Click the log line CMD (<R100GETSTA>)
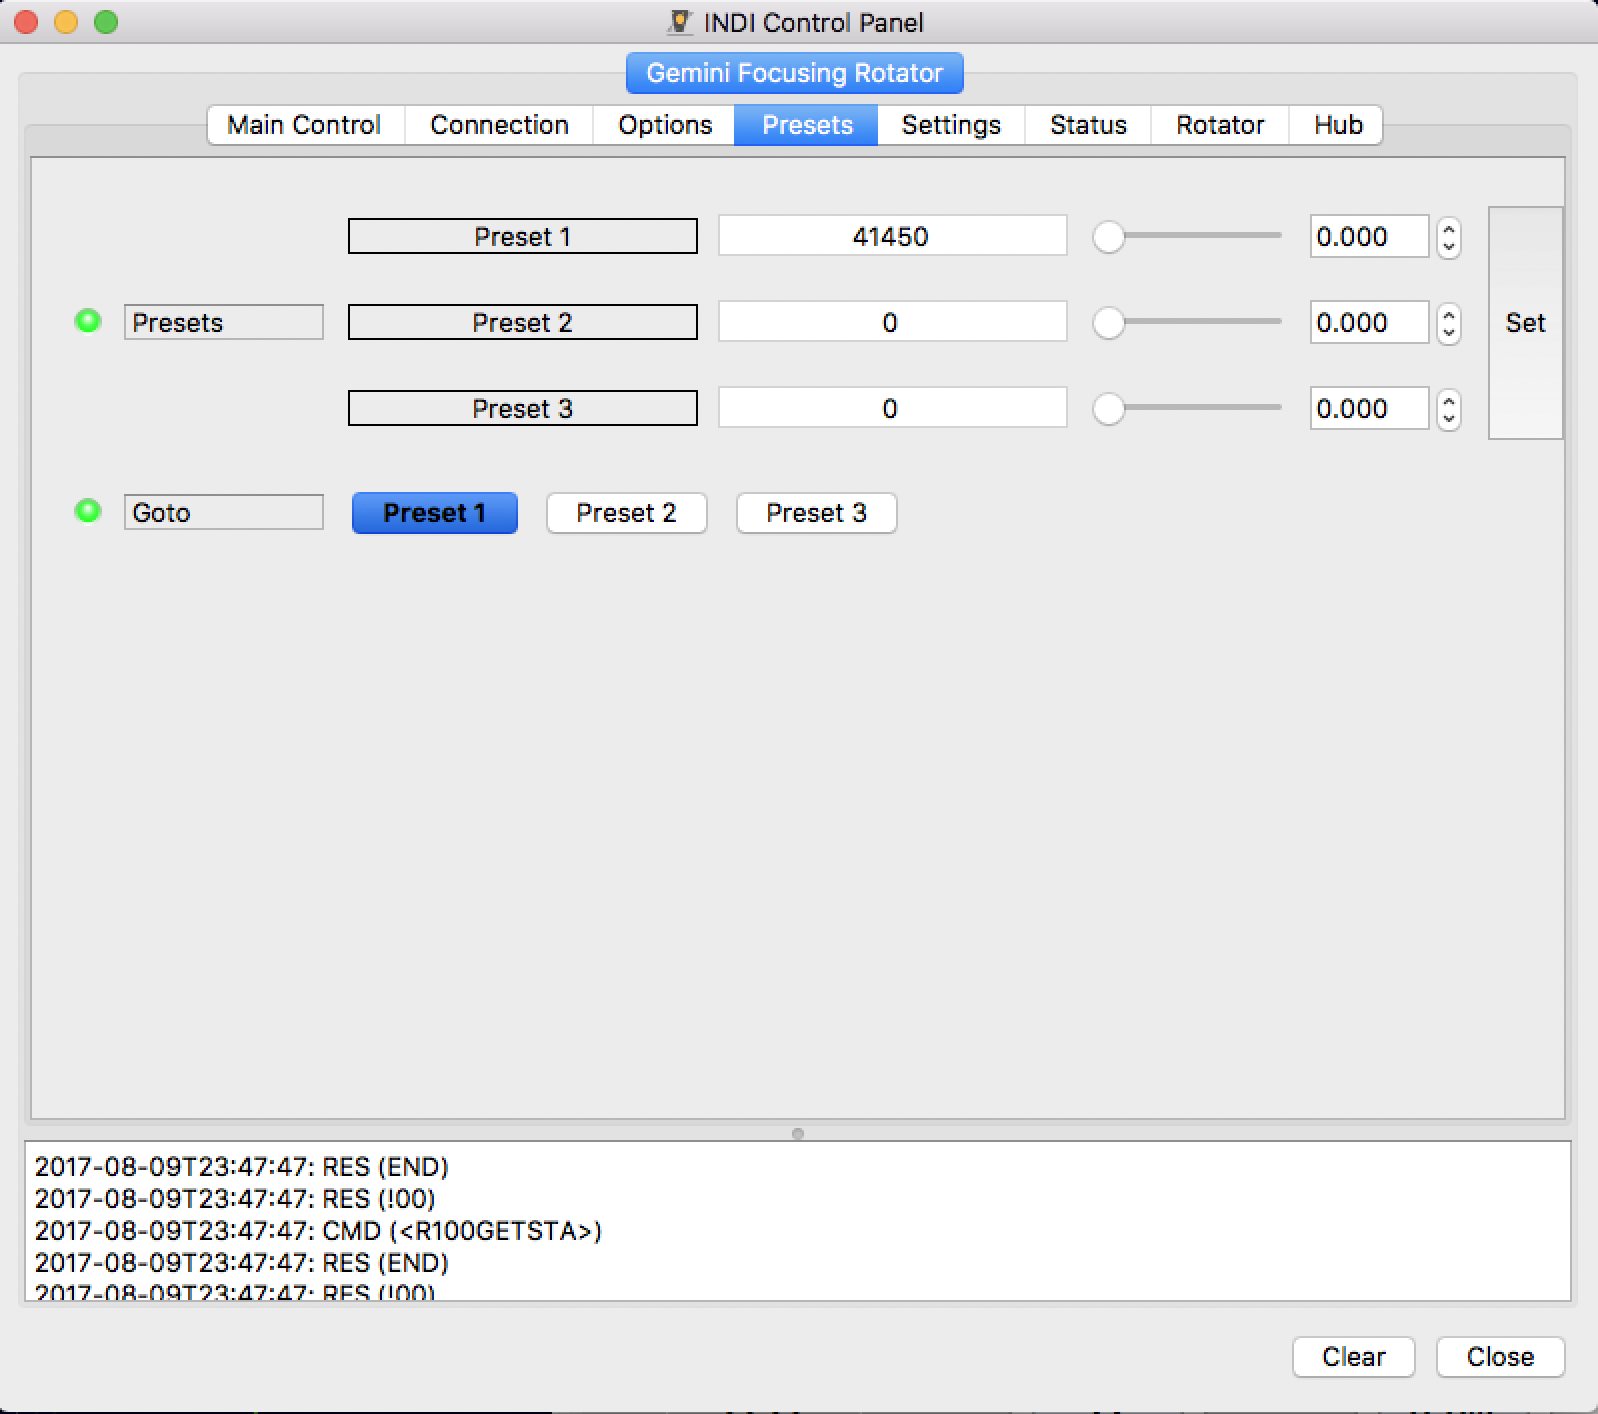The width and height of the screenshot is (1598, 1414). coord(319,1231)
